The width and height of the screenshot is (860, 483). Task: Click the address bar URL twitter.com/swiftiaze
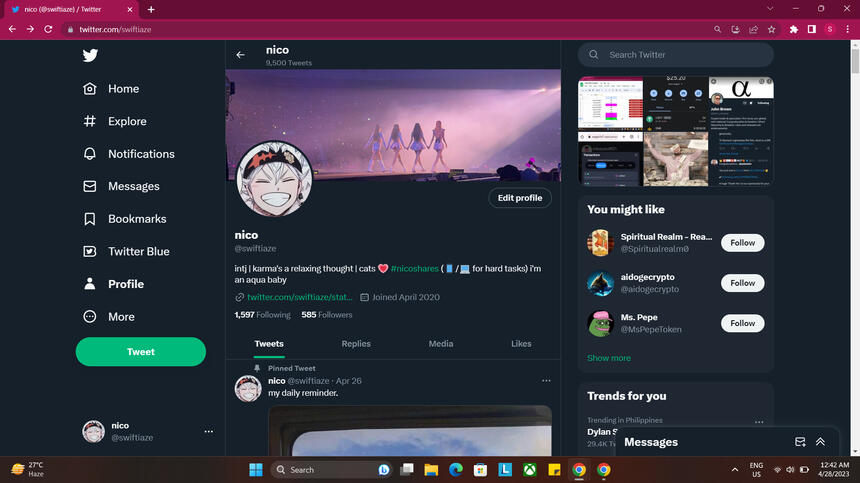115,30
